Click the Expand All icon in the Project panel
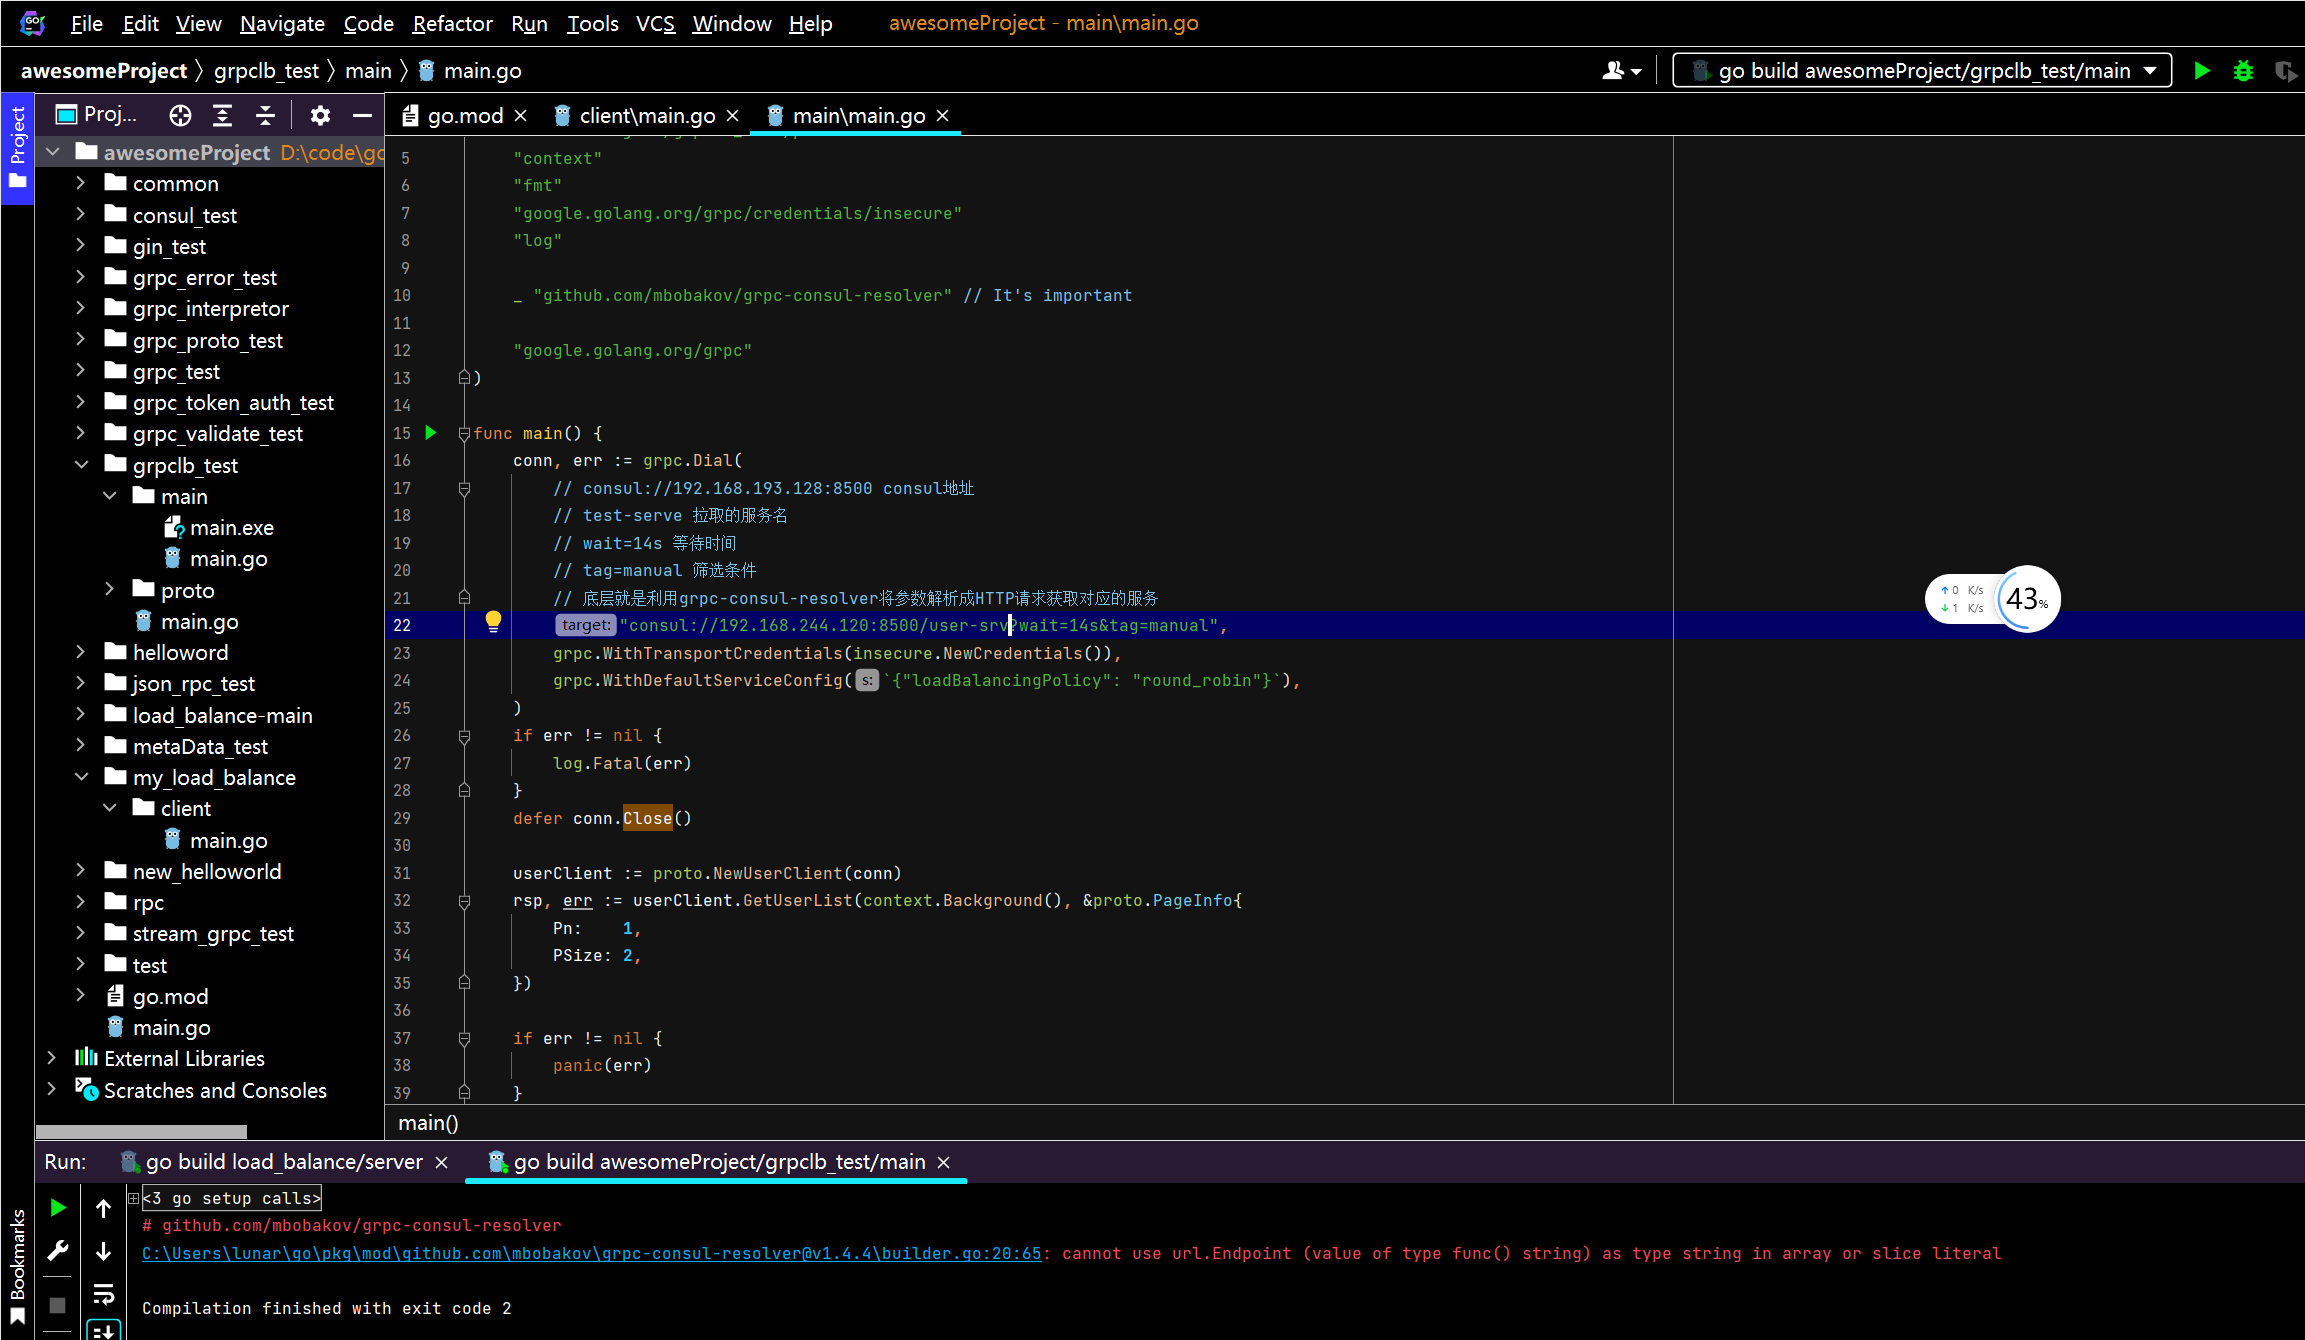The image size is (2305, 1340). pos(222,116)
